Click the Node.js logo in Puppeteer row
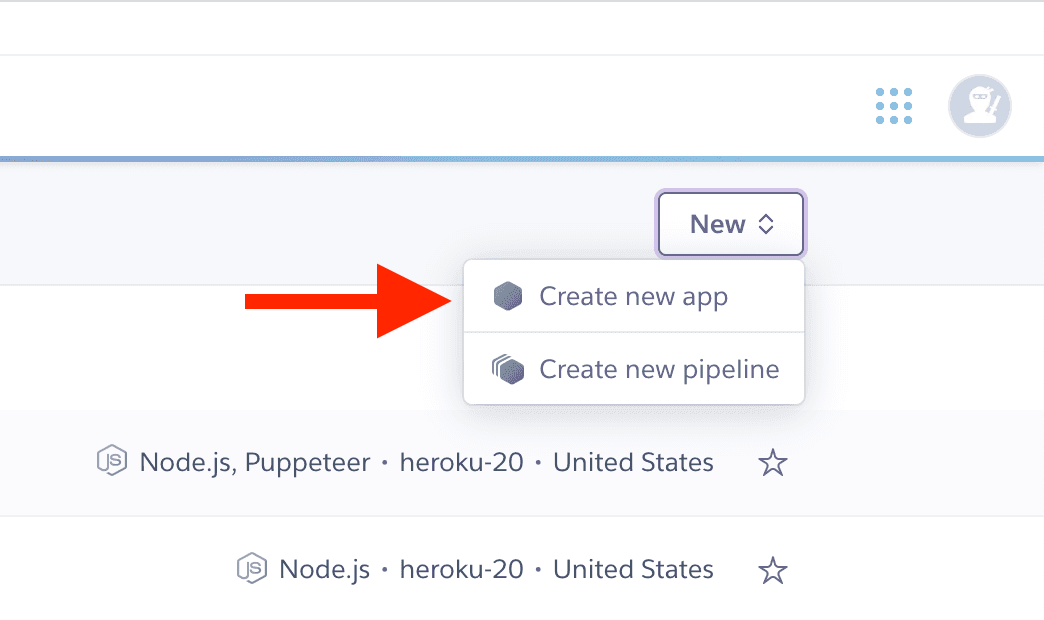This screenshot has width=1044, height=620. point(111,462)
